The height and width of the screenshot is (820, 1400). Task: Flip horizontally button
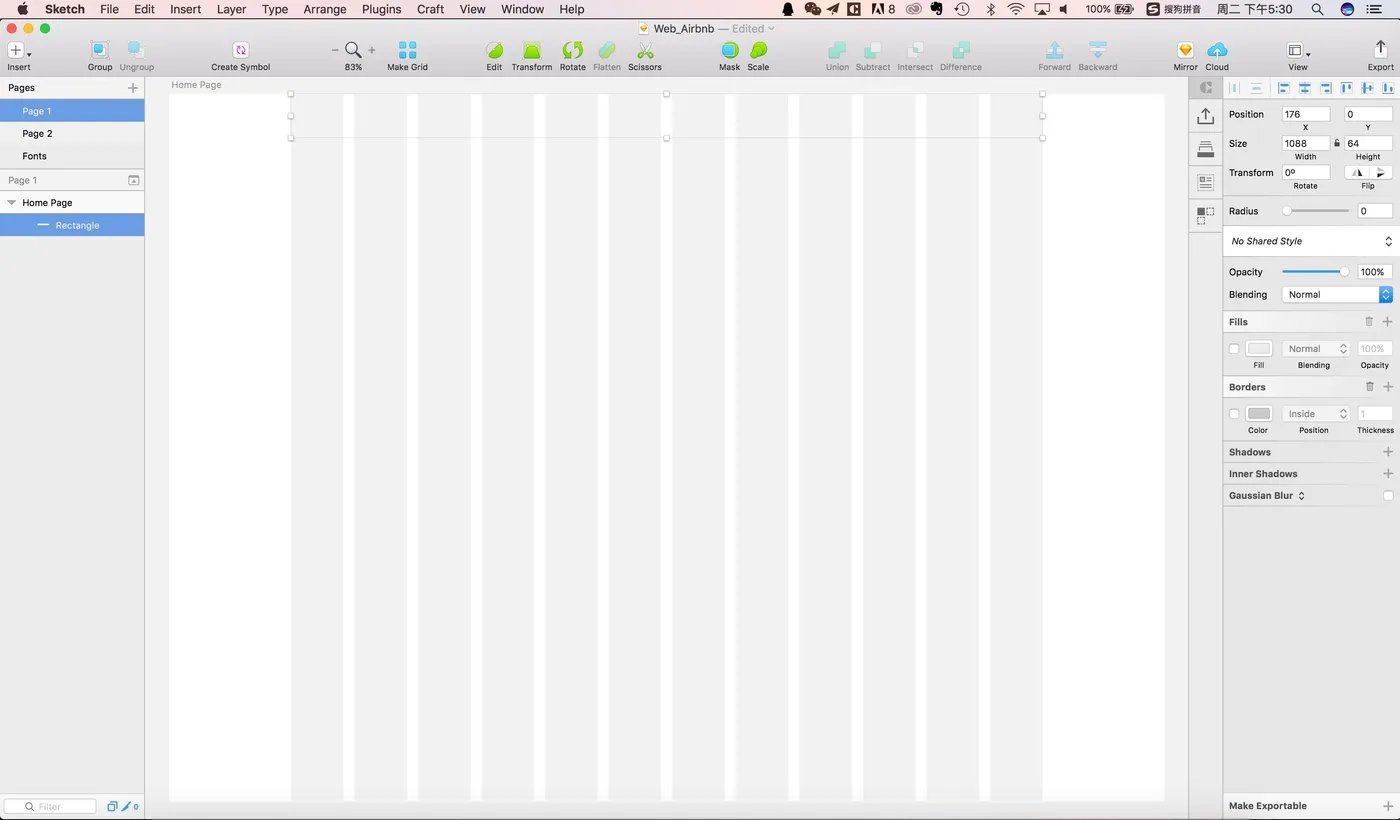(x=1357, y=172)
